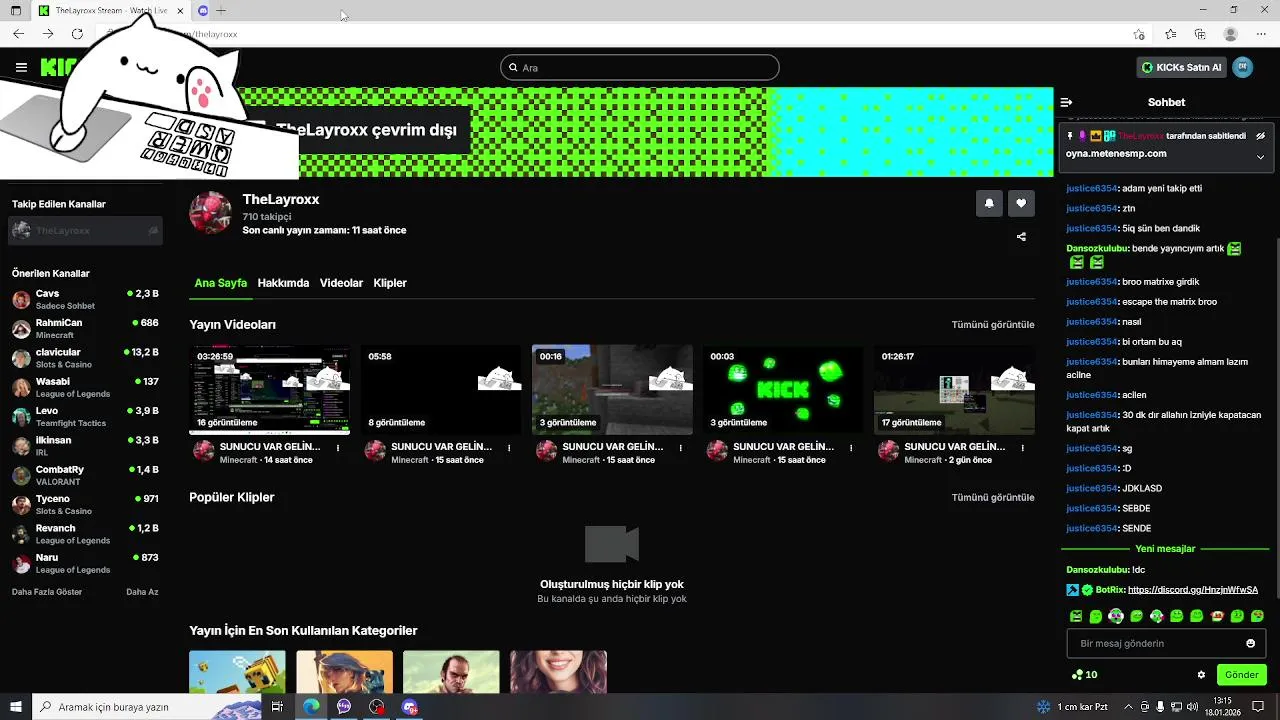Open Wasabi channel in the recommended list
This screenshot has width=1280, height=720.
point(85,387)
